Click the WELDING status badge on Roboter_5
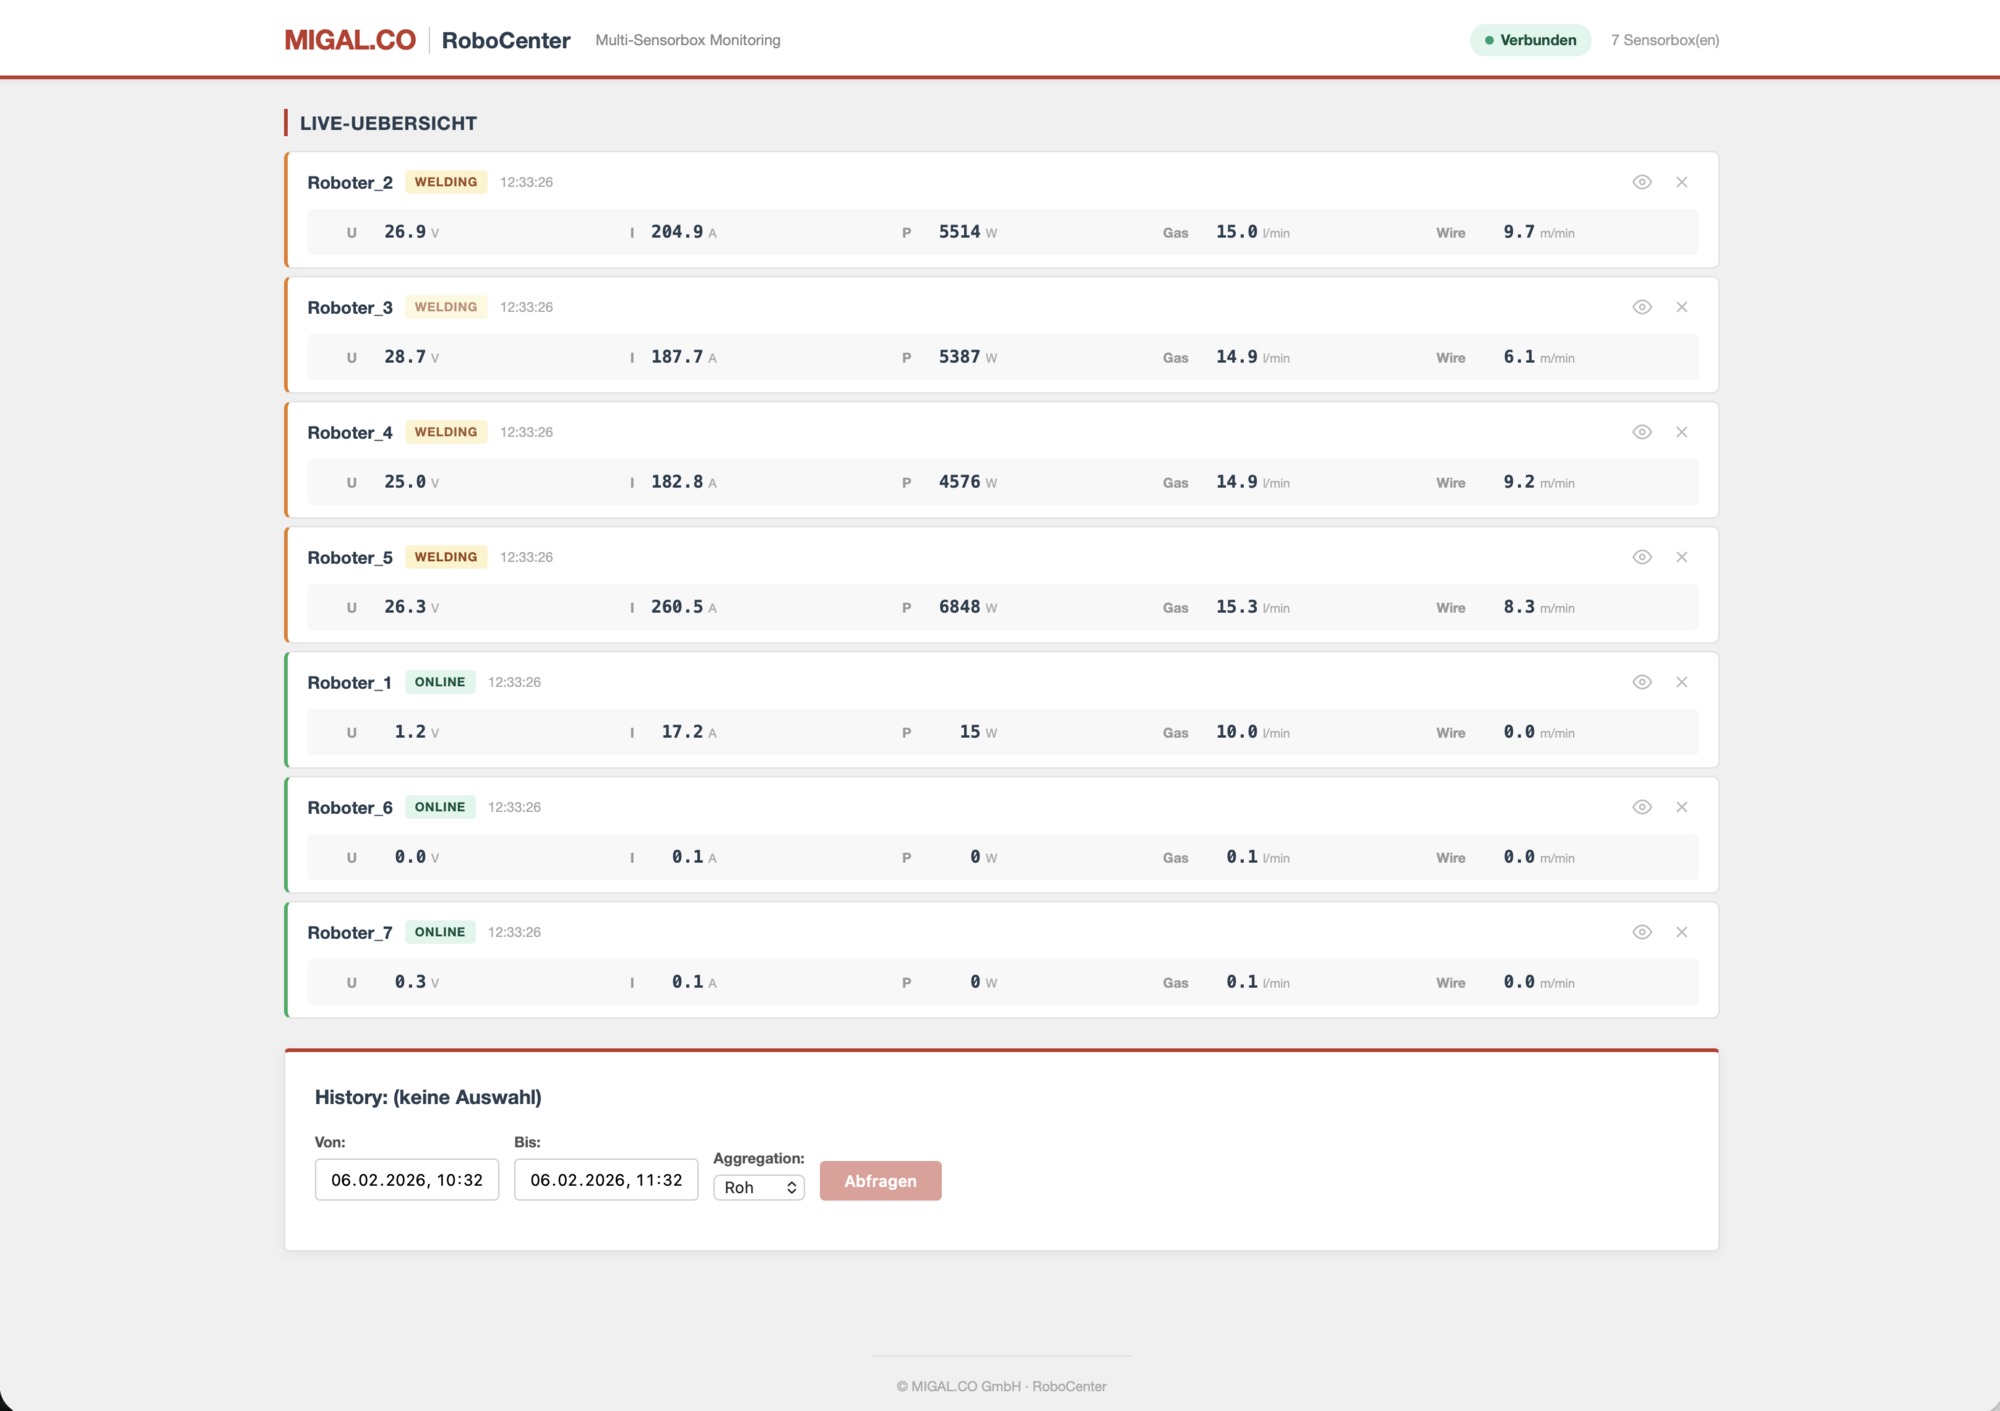2000x1411 pixels. pos(446,557)
